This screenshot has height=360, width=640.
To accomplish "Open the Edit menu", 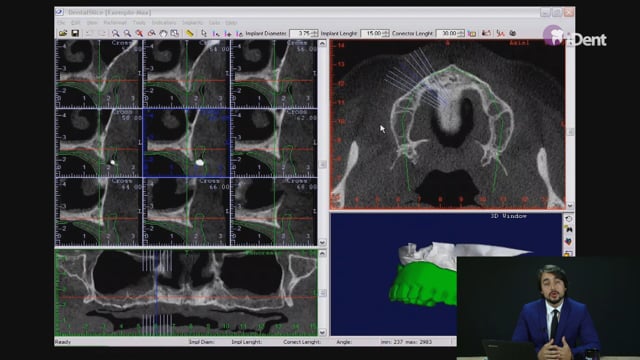I will [x=76, y=22].
